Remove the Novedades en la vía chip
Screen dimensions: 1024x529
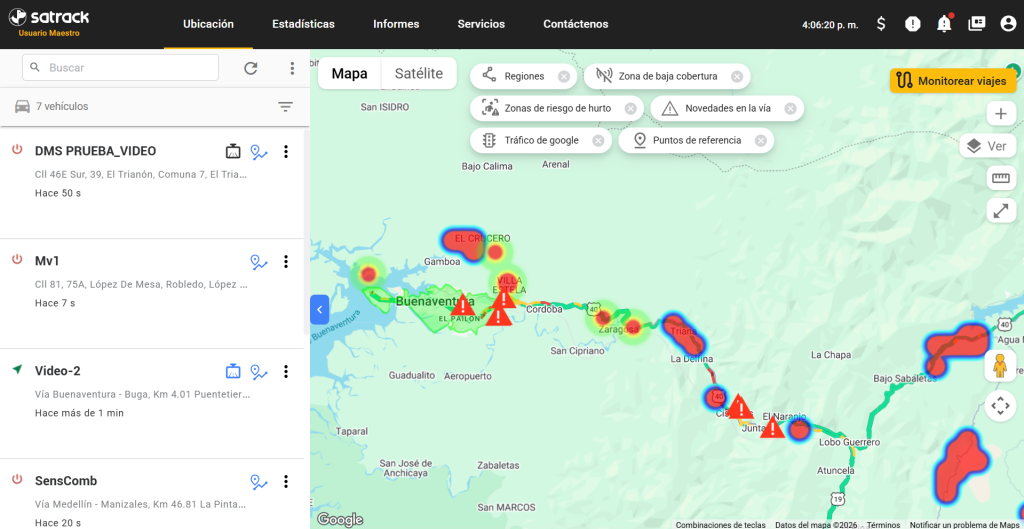[790, 108]
